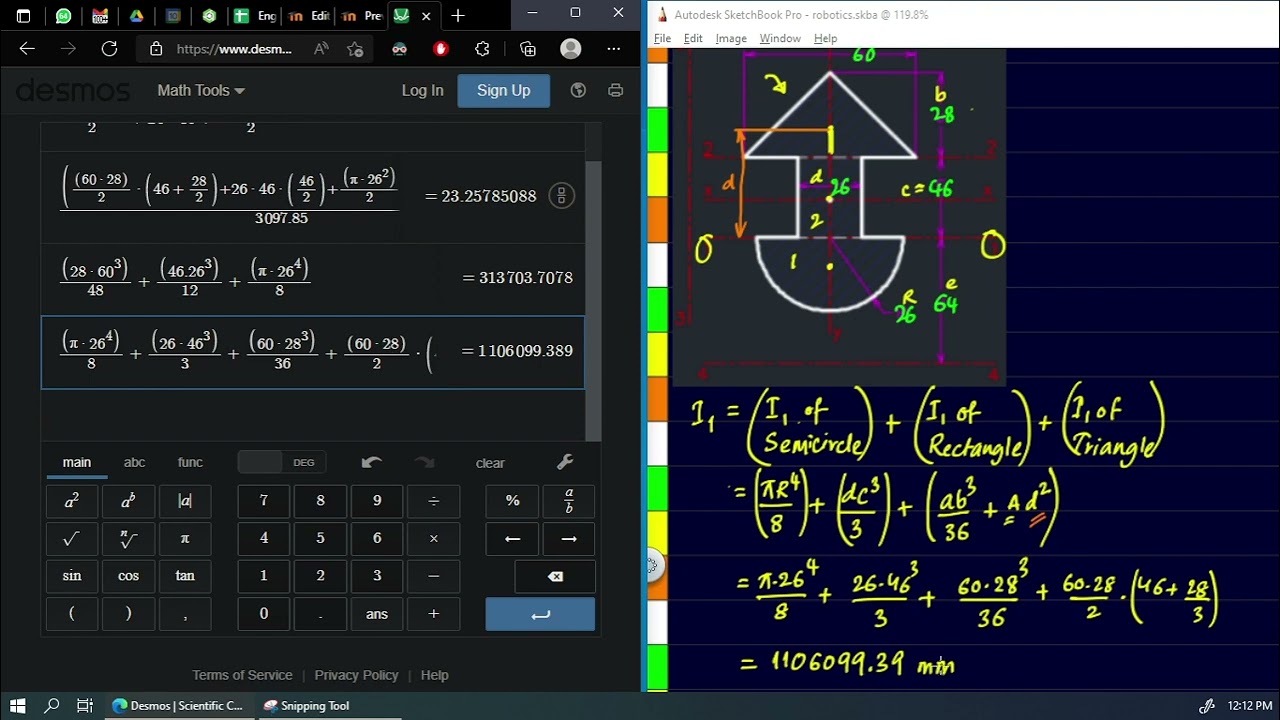Open browser profile avatar icon
This screenshot has width=1280, height=720.
click(571, 48)
